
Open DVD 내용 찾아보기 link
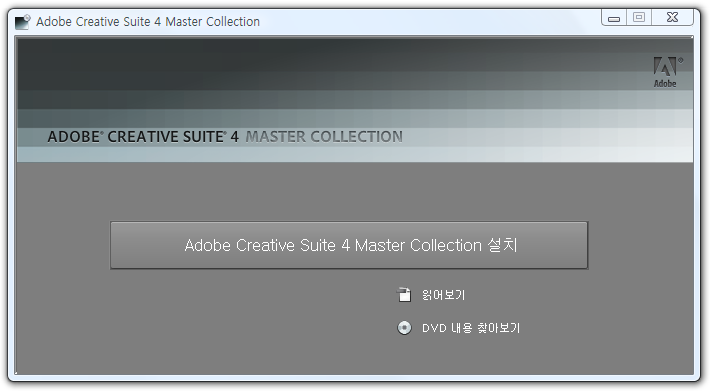tap(471, 328)
